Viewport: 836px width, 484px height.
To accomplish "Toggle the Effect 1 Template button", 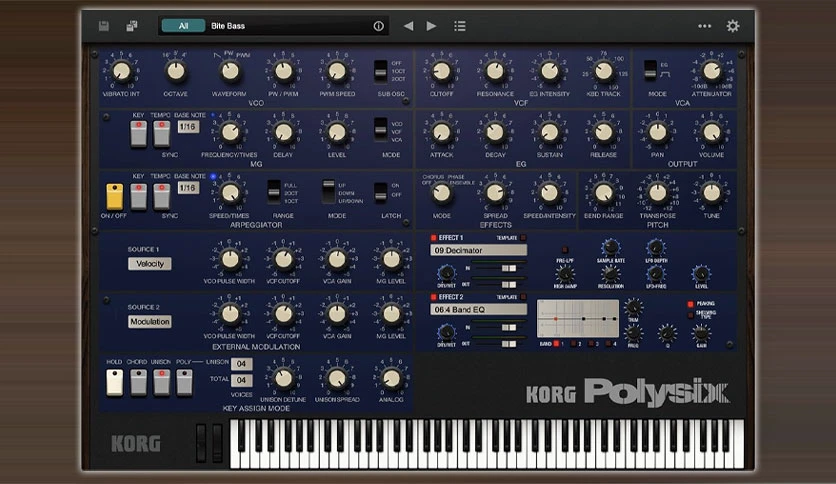I will (523, 238).
